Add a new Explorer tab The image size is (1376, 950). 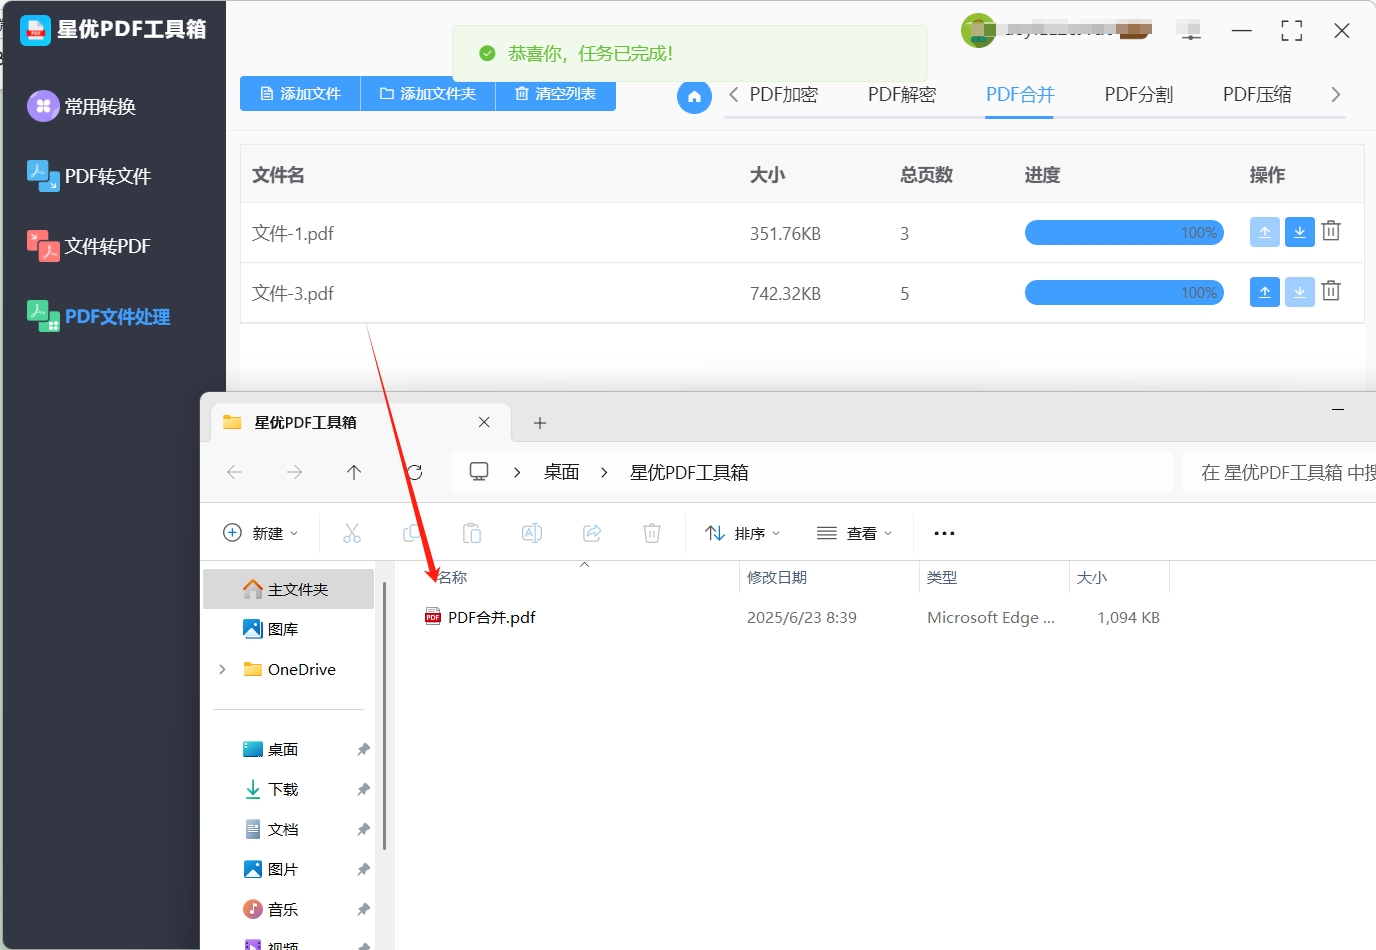(540, 423)
